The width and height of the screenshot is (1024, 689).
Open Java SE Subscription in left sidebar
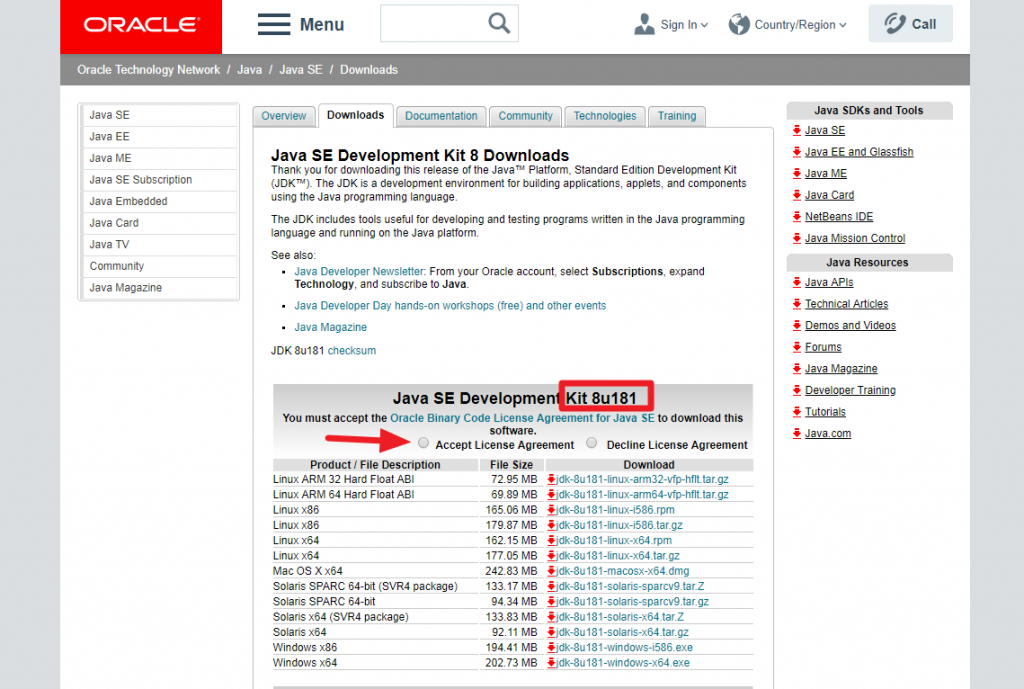pyautogui.click(x=159, y=180)
